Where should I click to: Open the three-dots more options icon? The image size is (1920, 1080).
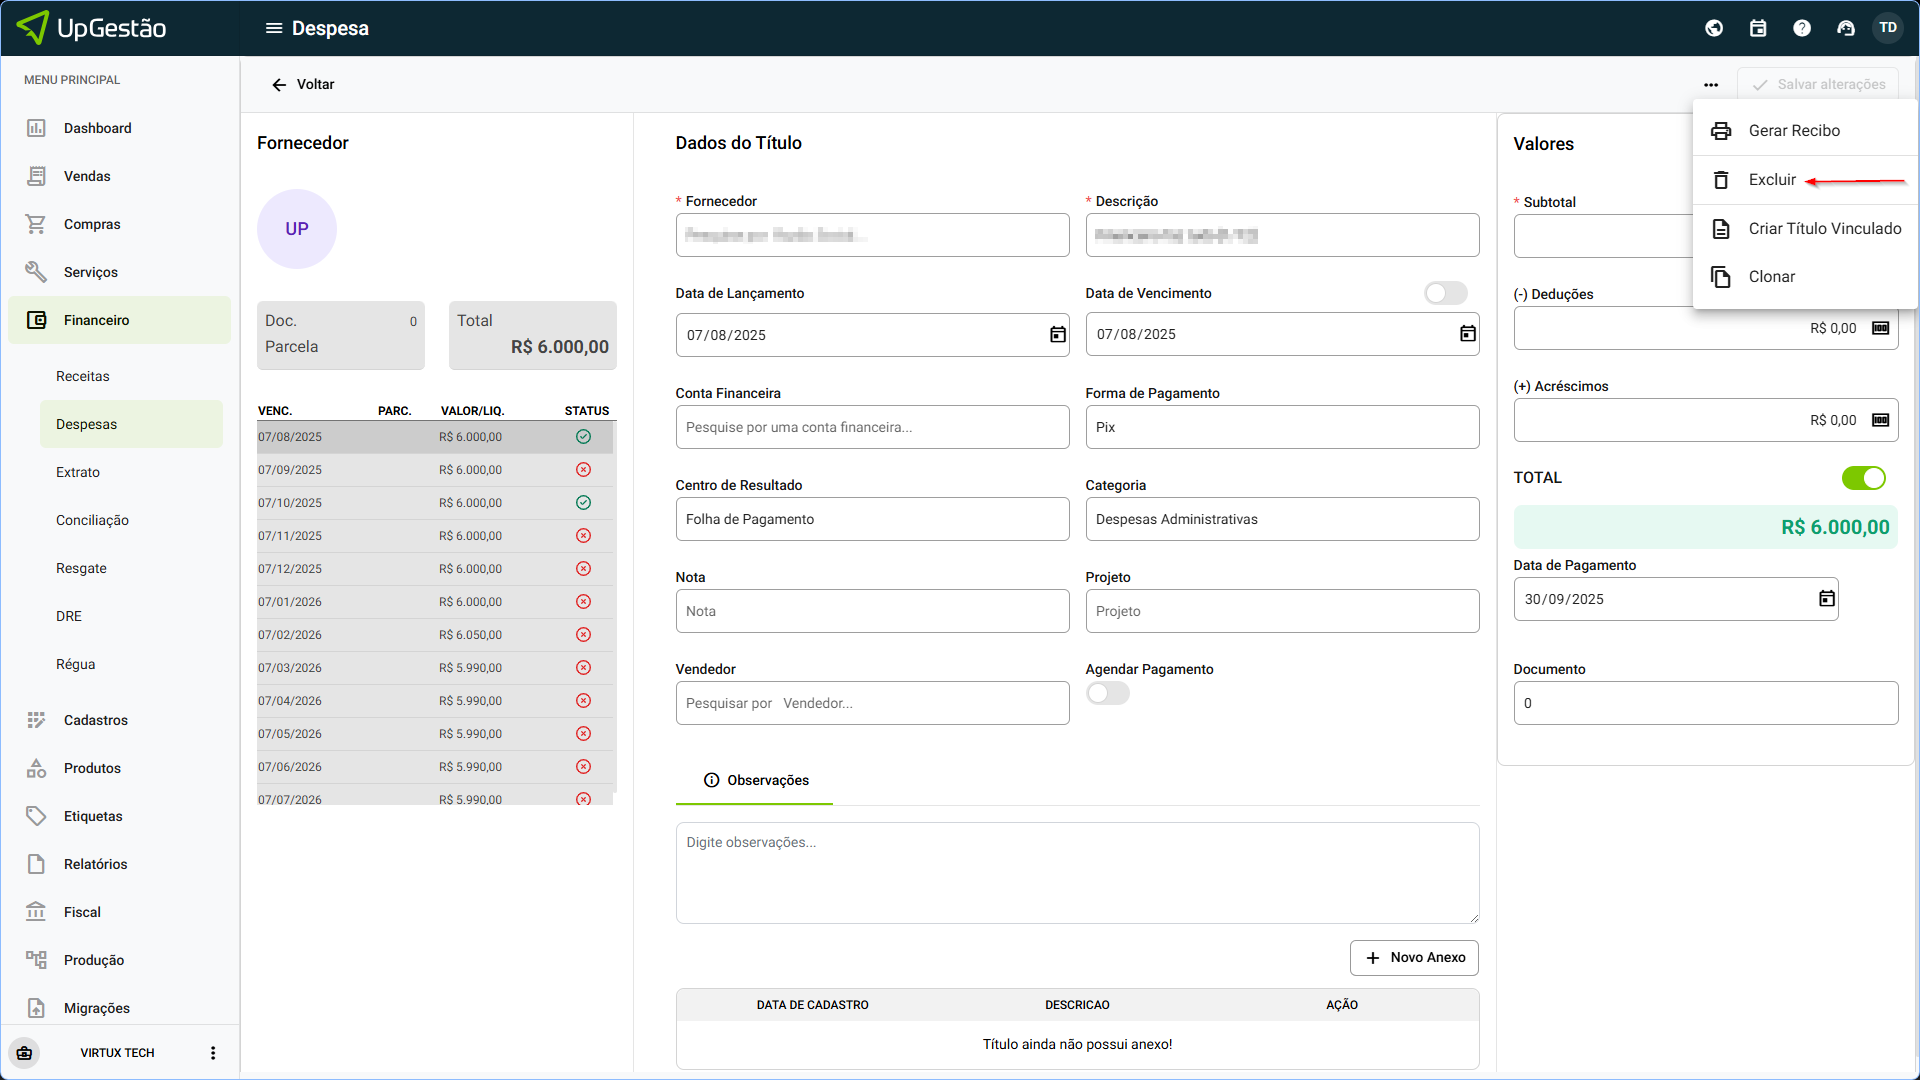[x=1711, y=85]
